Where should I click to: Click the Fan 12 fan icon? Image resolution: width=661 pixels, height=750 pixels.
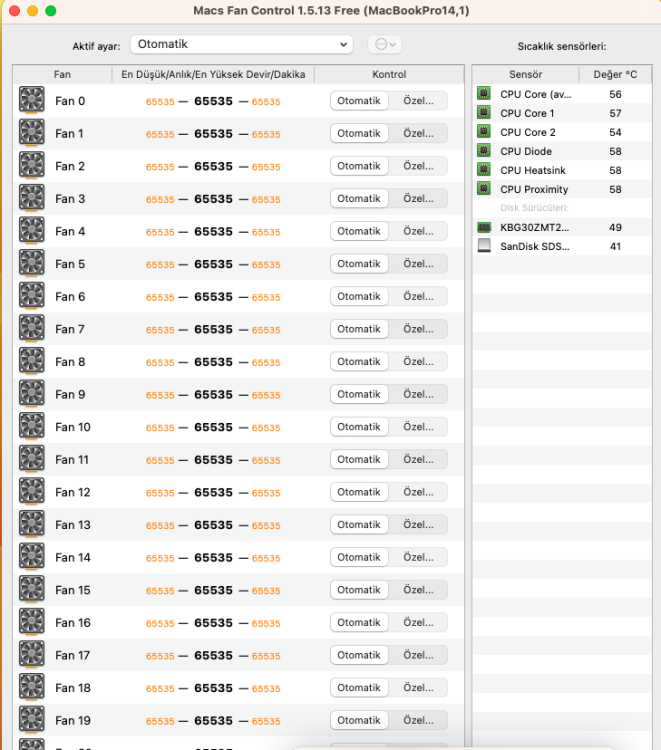[x=32, y=491]
